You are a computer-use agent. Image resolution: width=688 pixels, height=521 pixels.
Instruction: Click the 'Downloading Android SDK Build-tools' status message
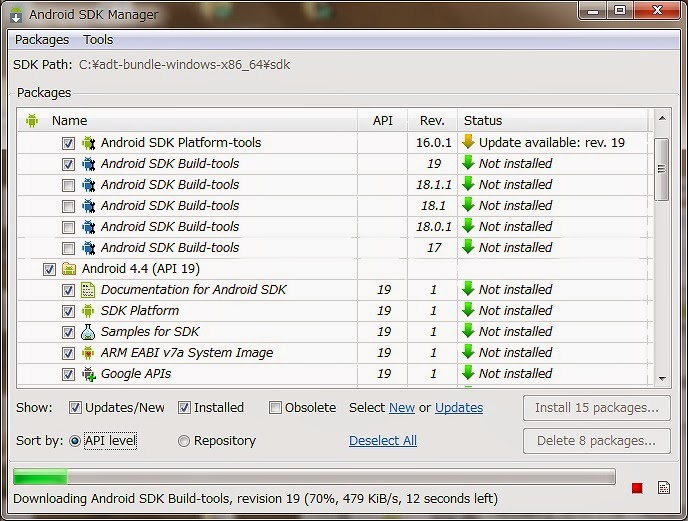(255, 499)
